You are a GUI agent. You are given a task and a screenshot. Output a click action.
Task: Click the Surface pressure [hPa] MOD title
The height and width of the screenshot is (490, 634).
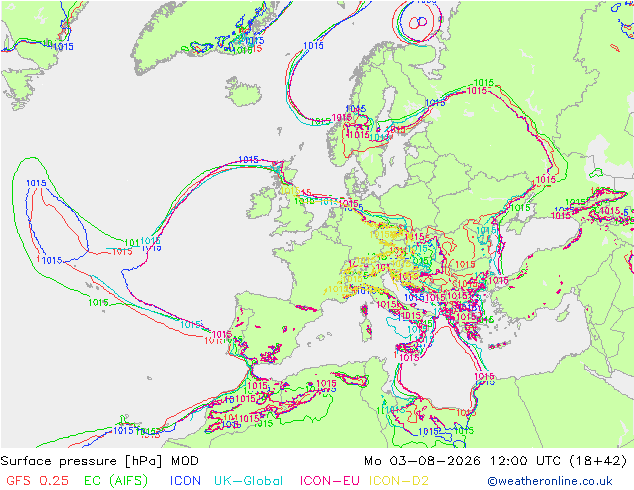coord(99,461)
